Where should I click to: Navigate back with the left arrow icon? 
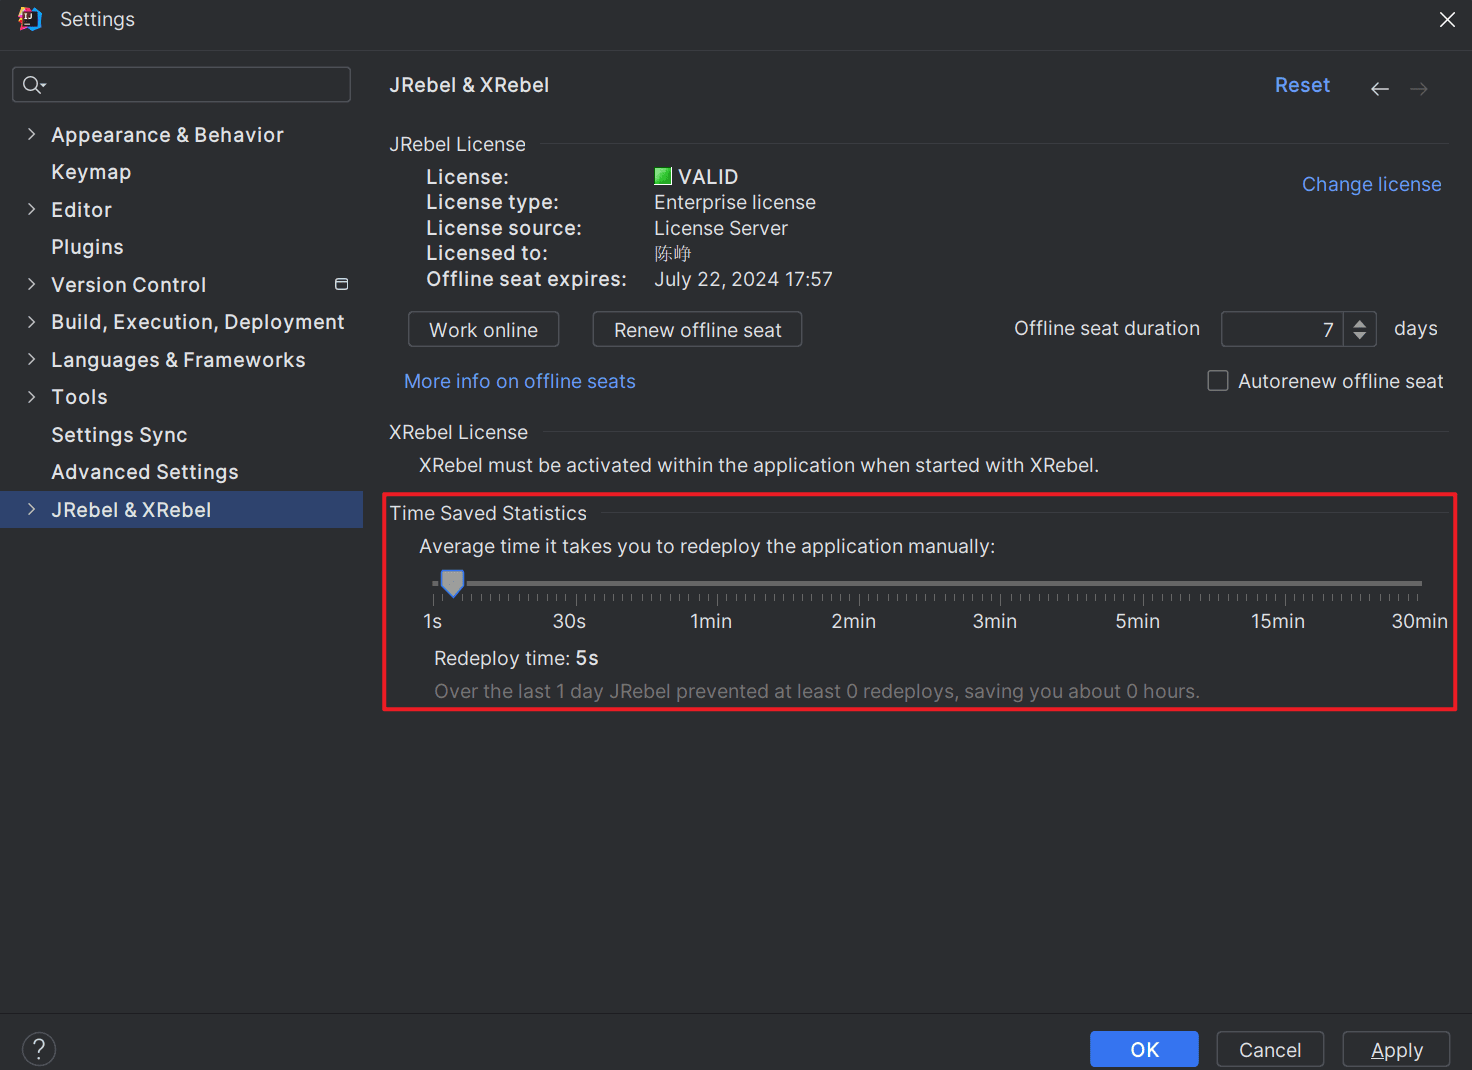(1380, 89)
